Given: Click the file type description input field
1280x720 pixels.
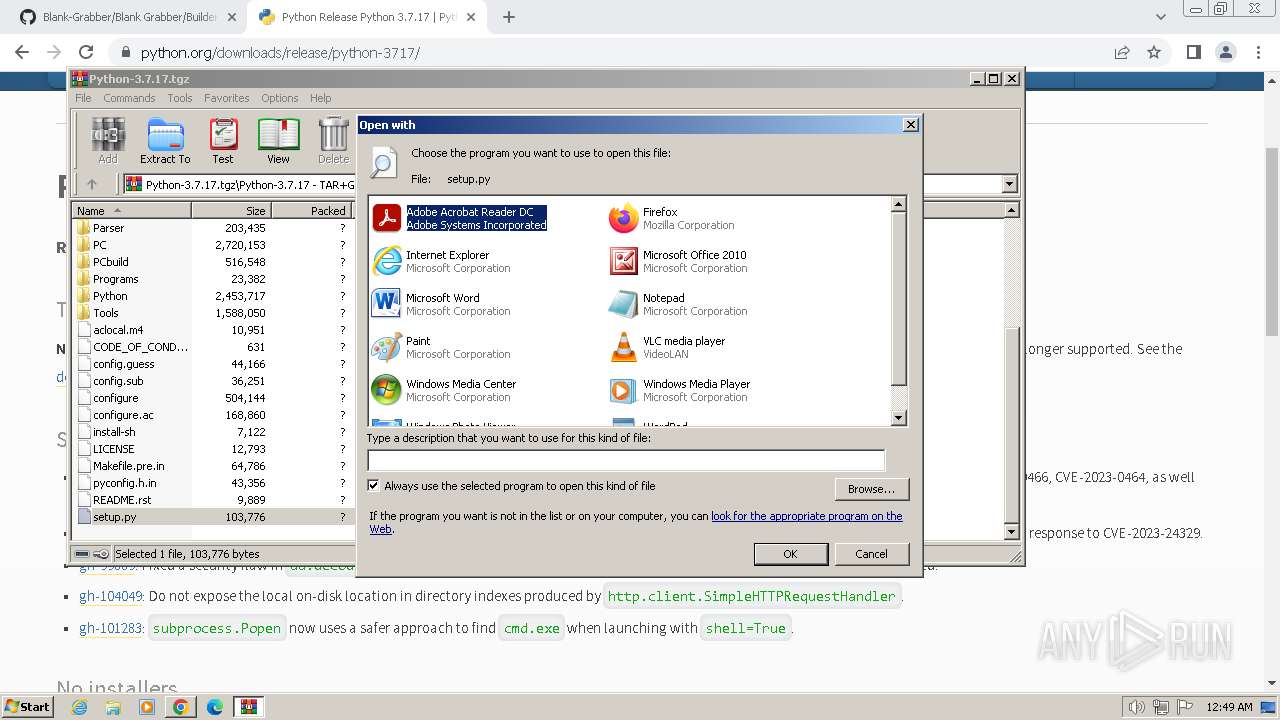Looking at the screenshot, I should click(x=626, y=460).
